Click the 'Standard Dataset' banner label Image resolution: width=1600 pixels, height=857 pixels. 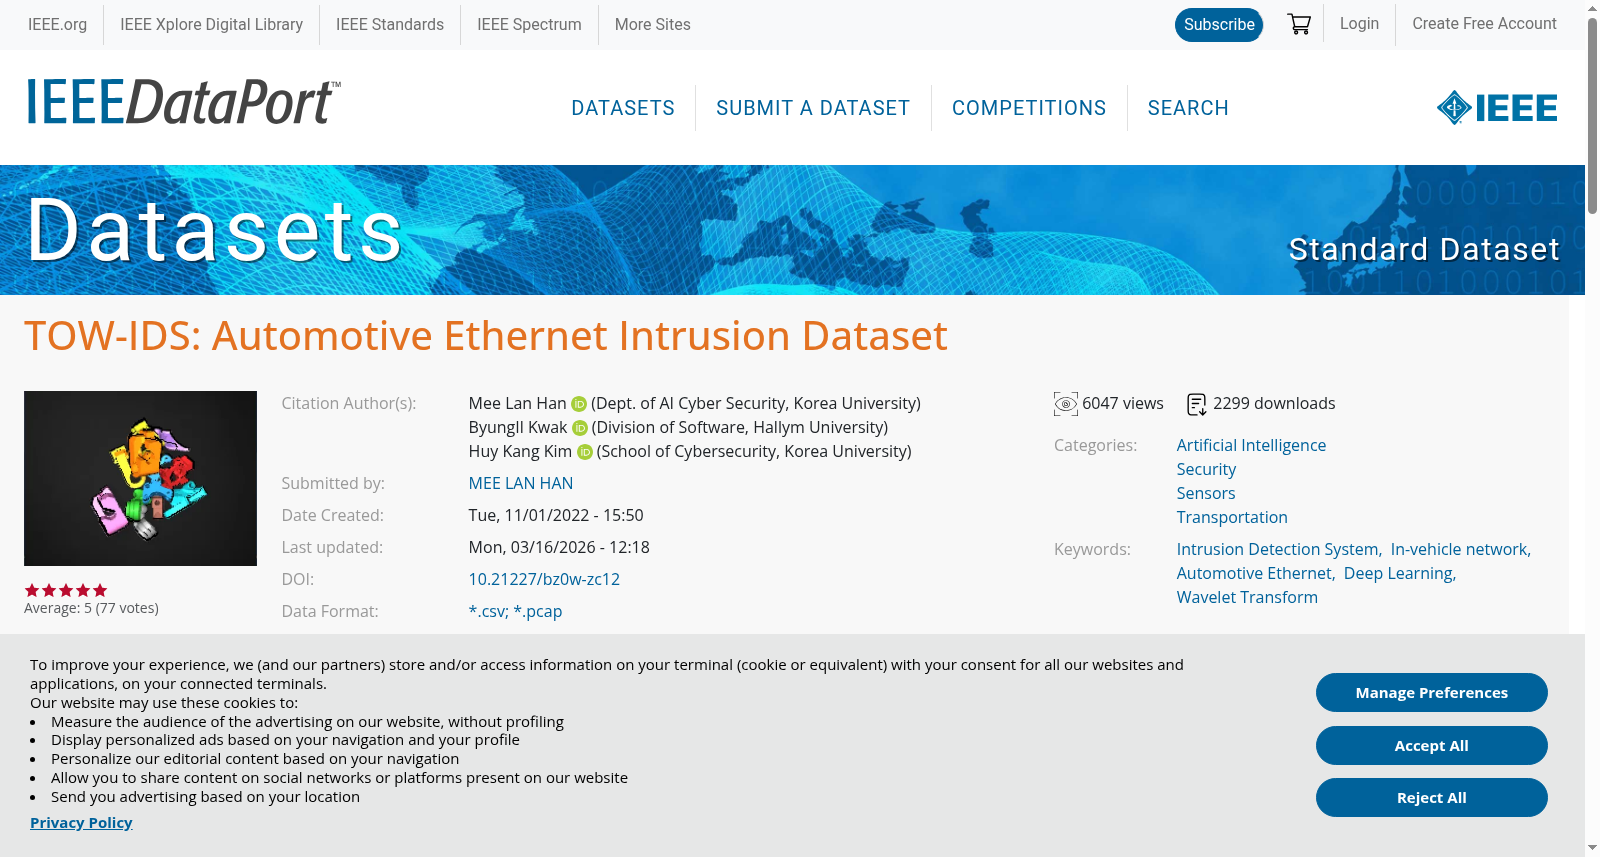pos(1424,249)
